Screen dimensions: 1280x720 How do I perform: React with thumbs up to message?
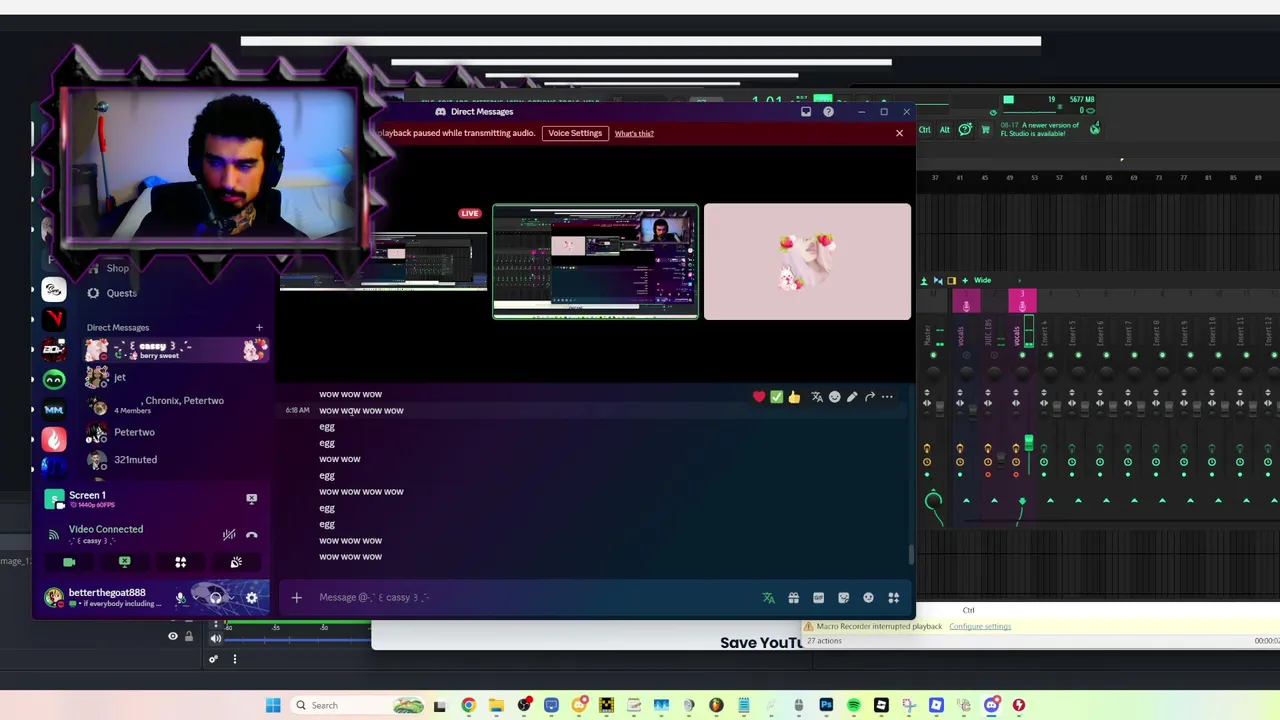point(794,397)
